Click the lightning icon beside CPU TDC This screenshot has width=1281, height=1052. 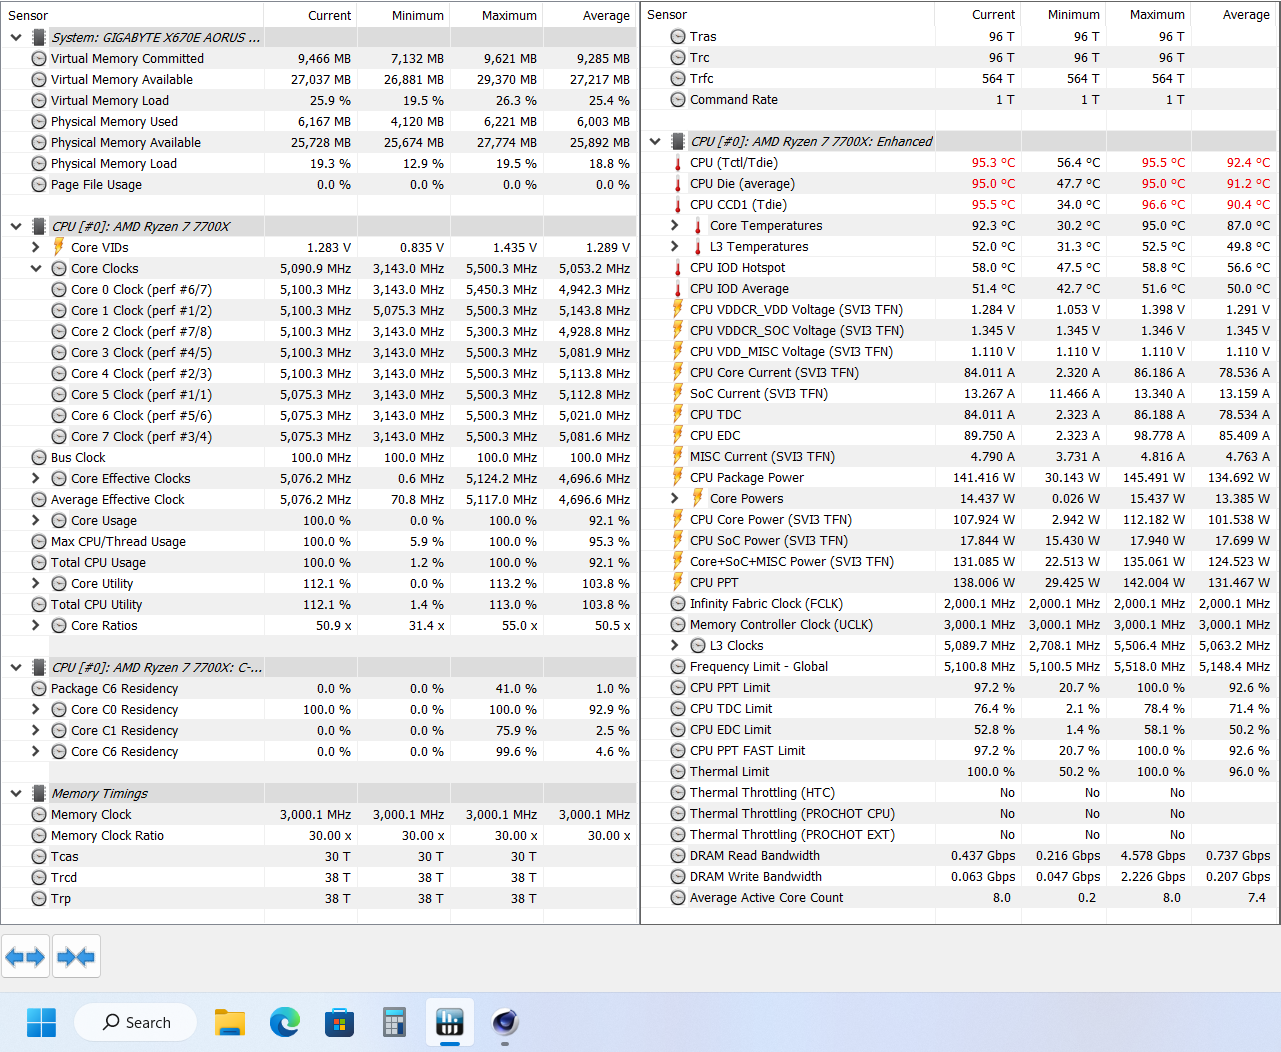pyautogui.click(x=678, y=415)
